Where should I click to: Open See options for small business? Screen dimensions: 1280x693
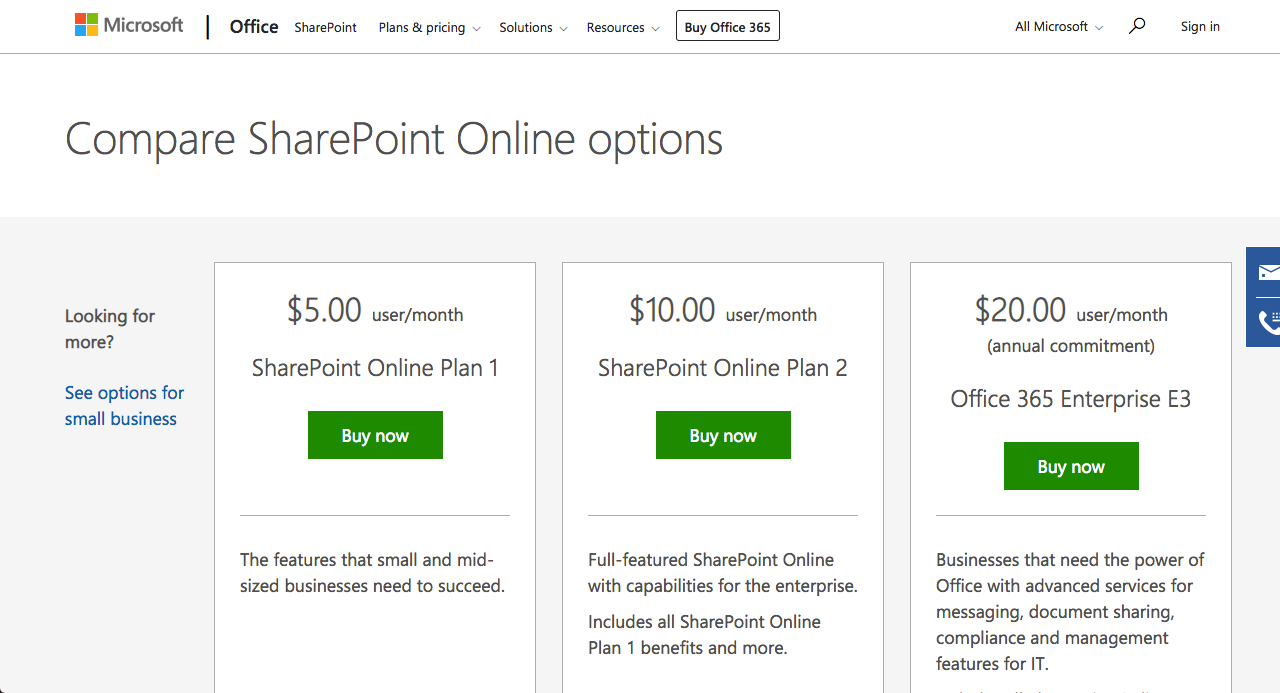[124, 405]
